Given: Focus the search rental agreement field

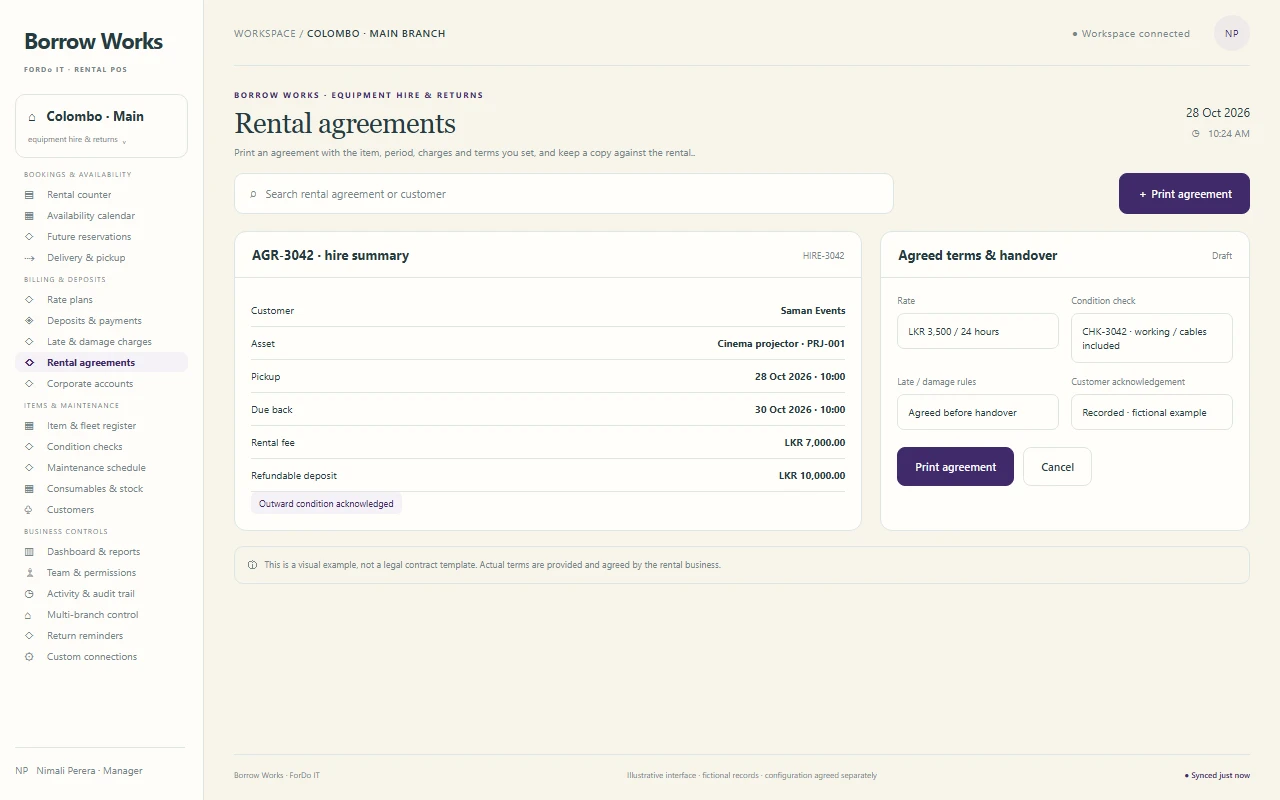Looking at the screenshot, I should coord(564,194).
